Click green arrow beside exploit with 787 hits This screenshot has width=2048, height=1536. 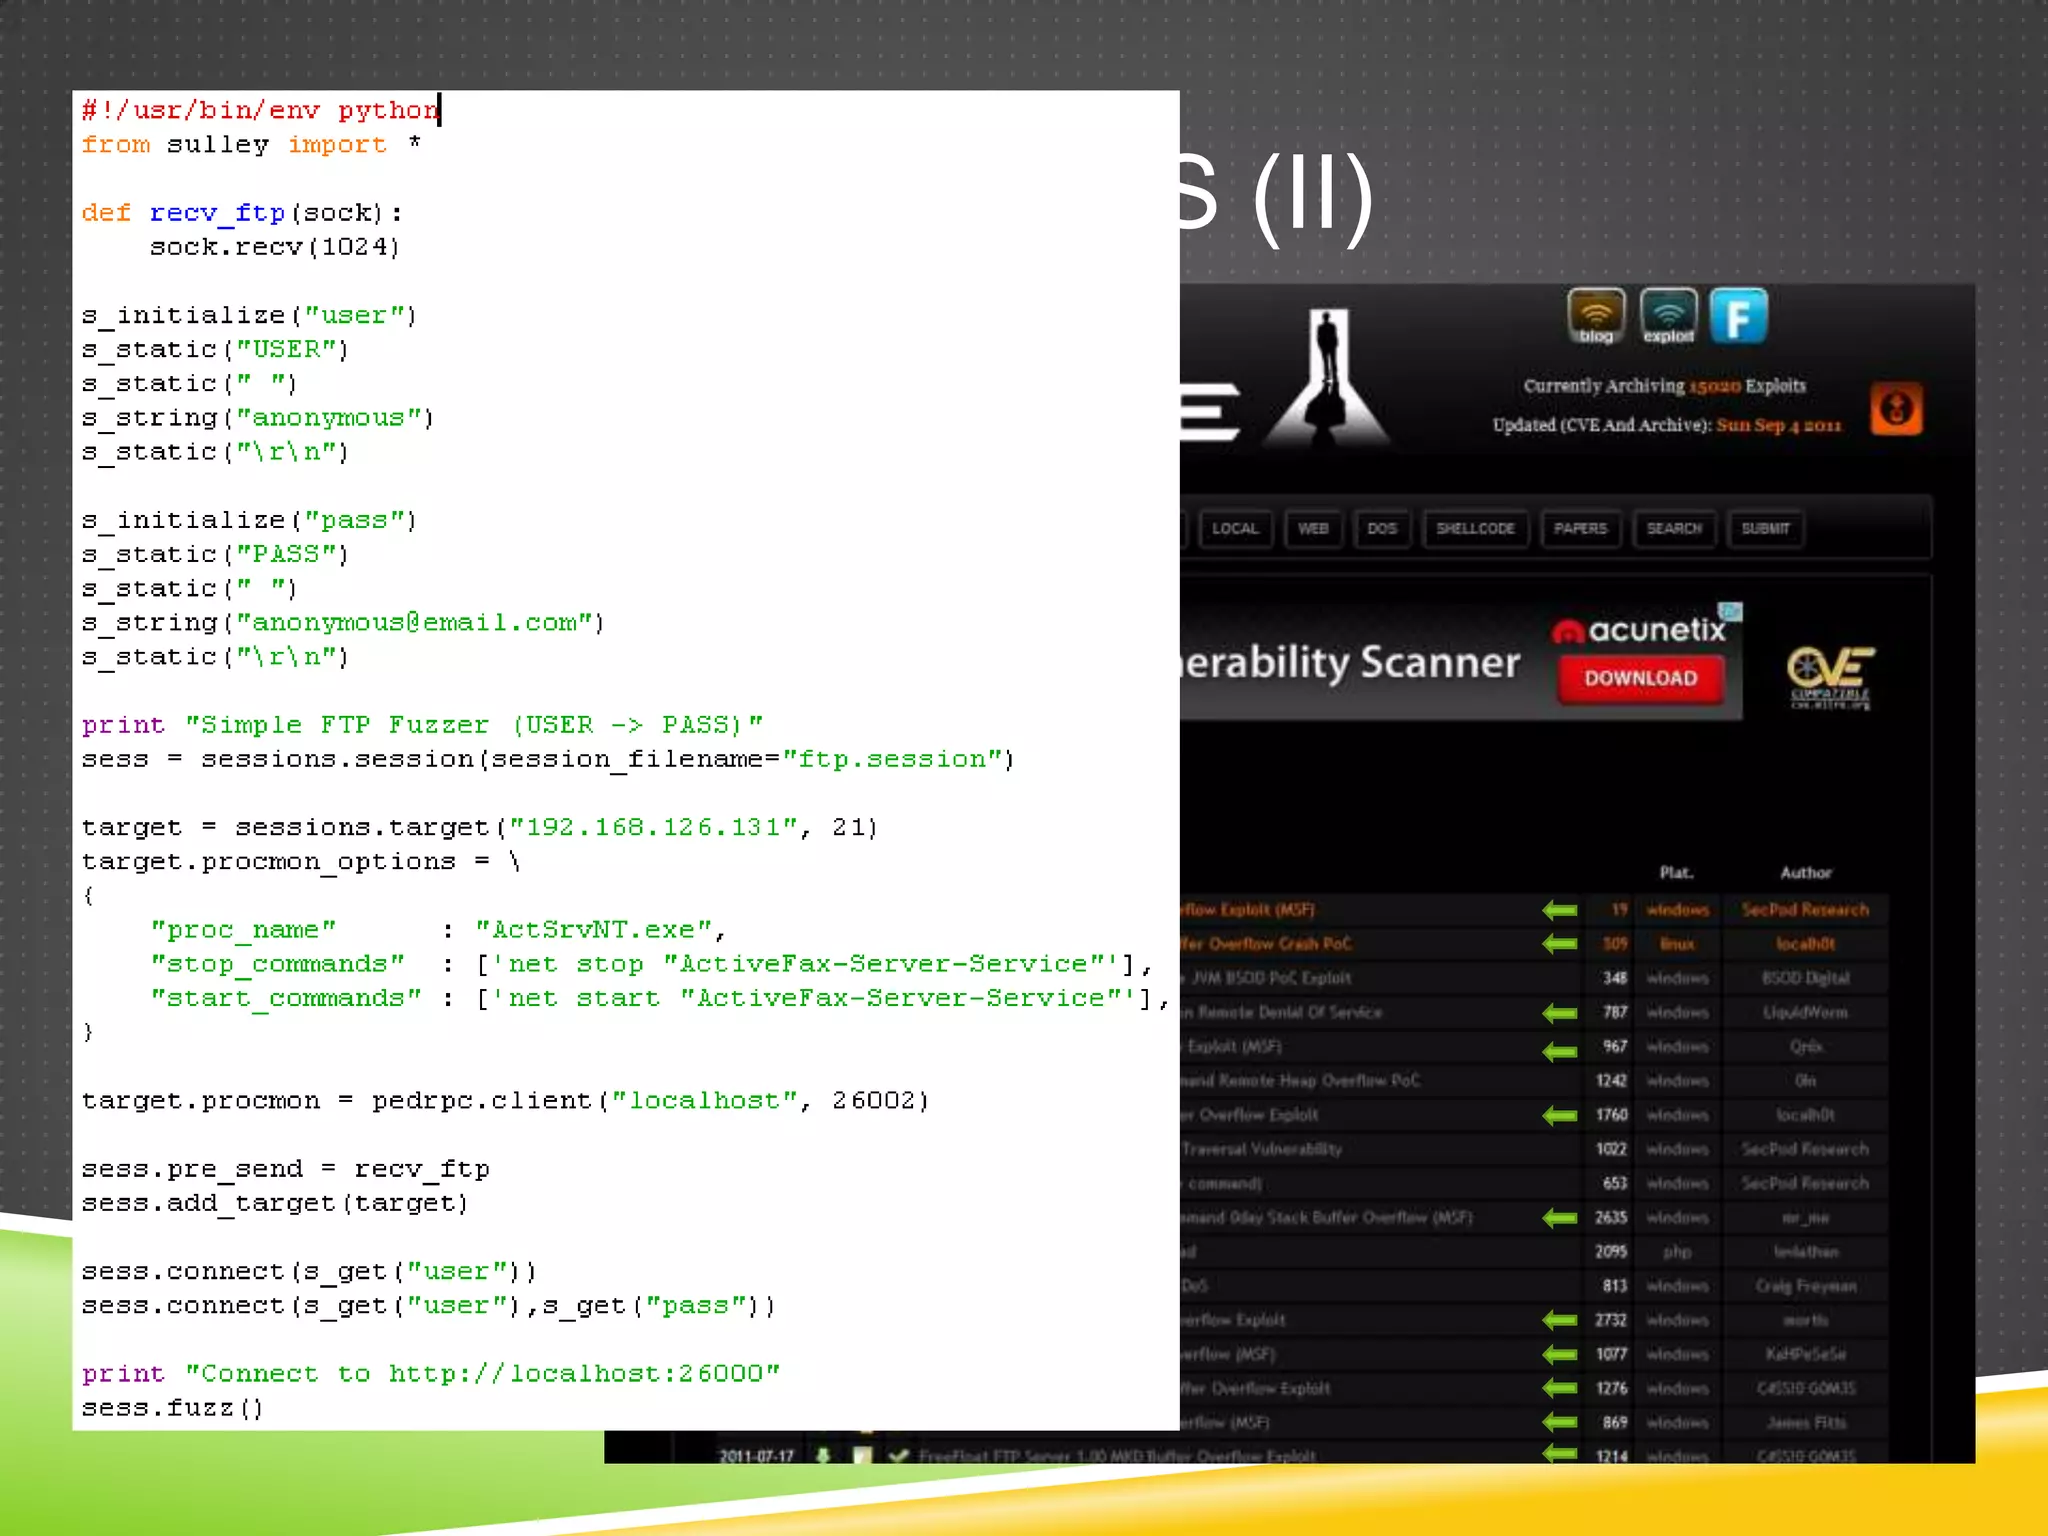pos(1560,1013)
